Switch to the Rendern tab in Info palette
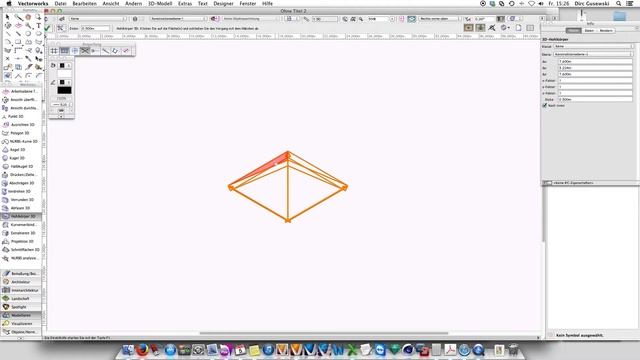Image resolution: width=640 pixels, height=360 pixels. click(606, 31)
